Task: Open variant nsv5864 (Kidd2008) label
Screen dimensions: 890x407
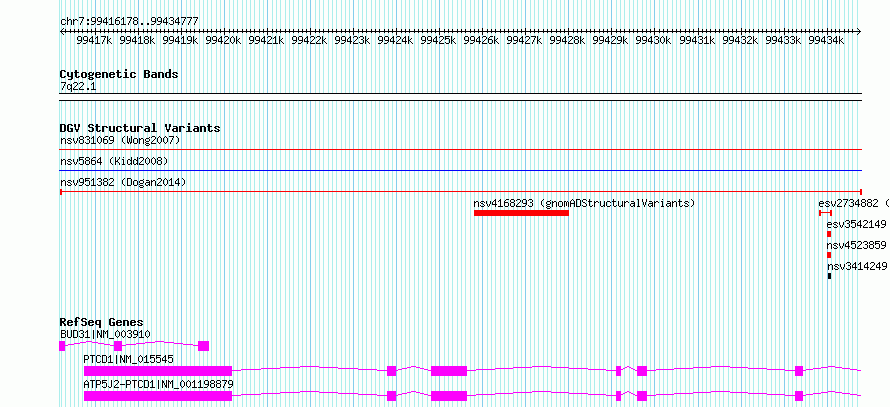Action: tap(114, 161)
